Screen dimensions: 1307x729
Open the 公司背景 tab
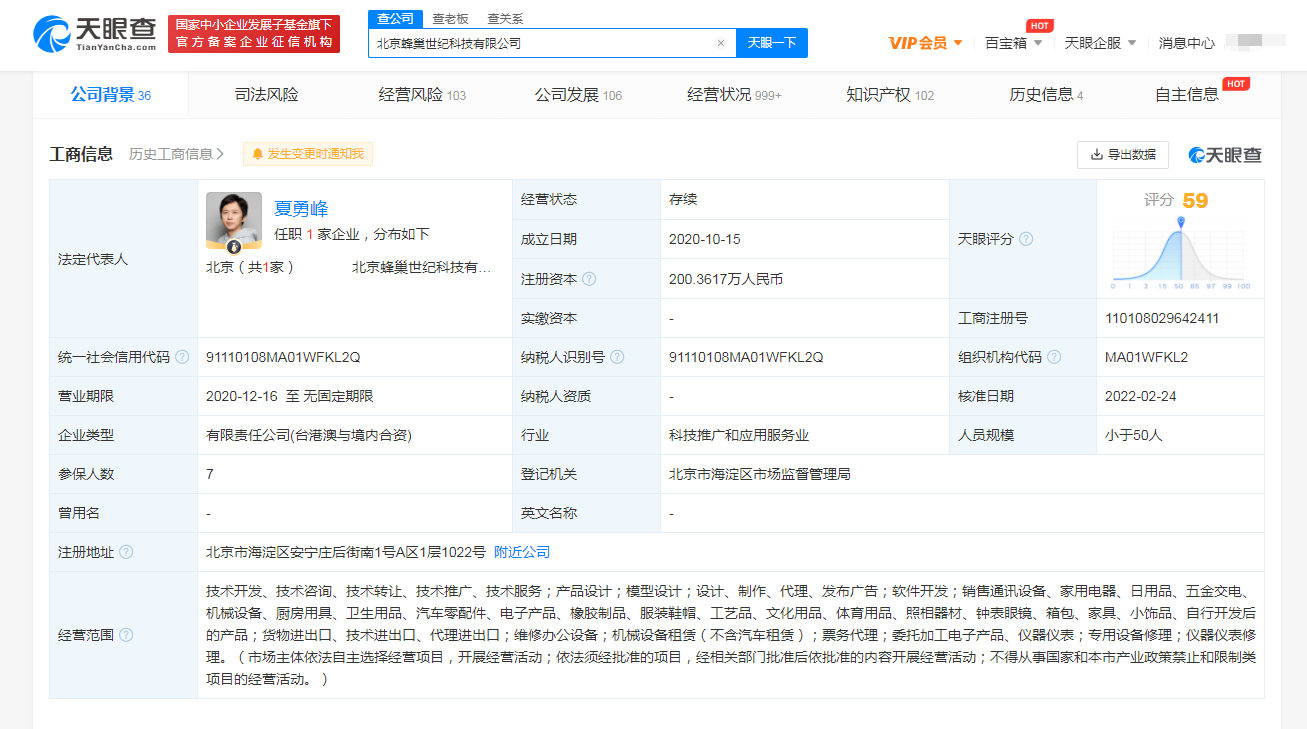110,95
